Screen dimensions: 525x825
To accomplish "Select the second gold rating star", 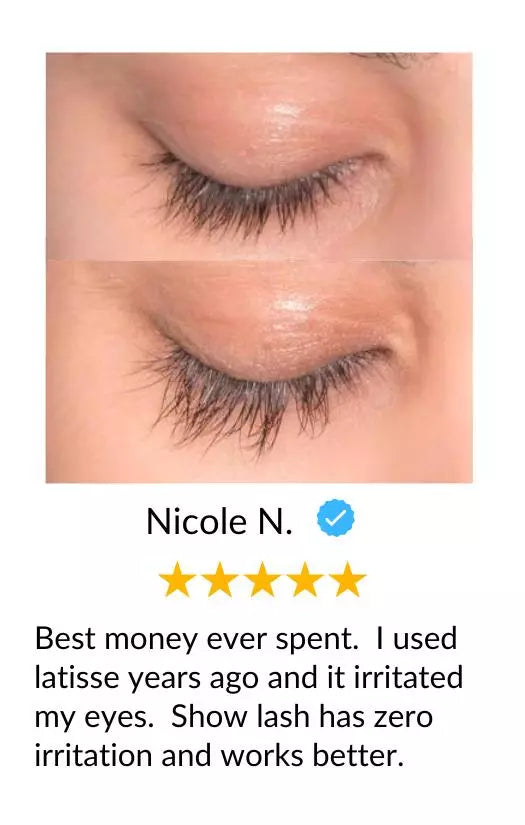I will [x=220, y=579].
